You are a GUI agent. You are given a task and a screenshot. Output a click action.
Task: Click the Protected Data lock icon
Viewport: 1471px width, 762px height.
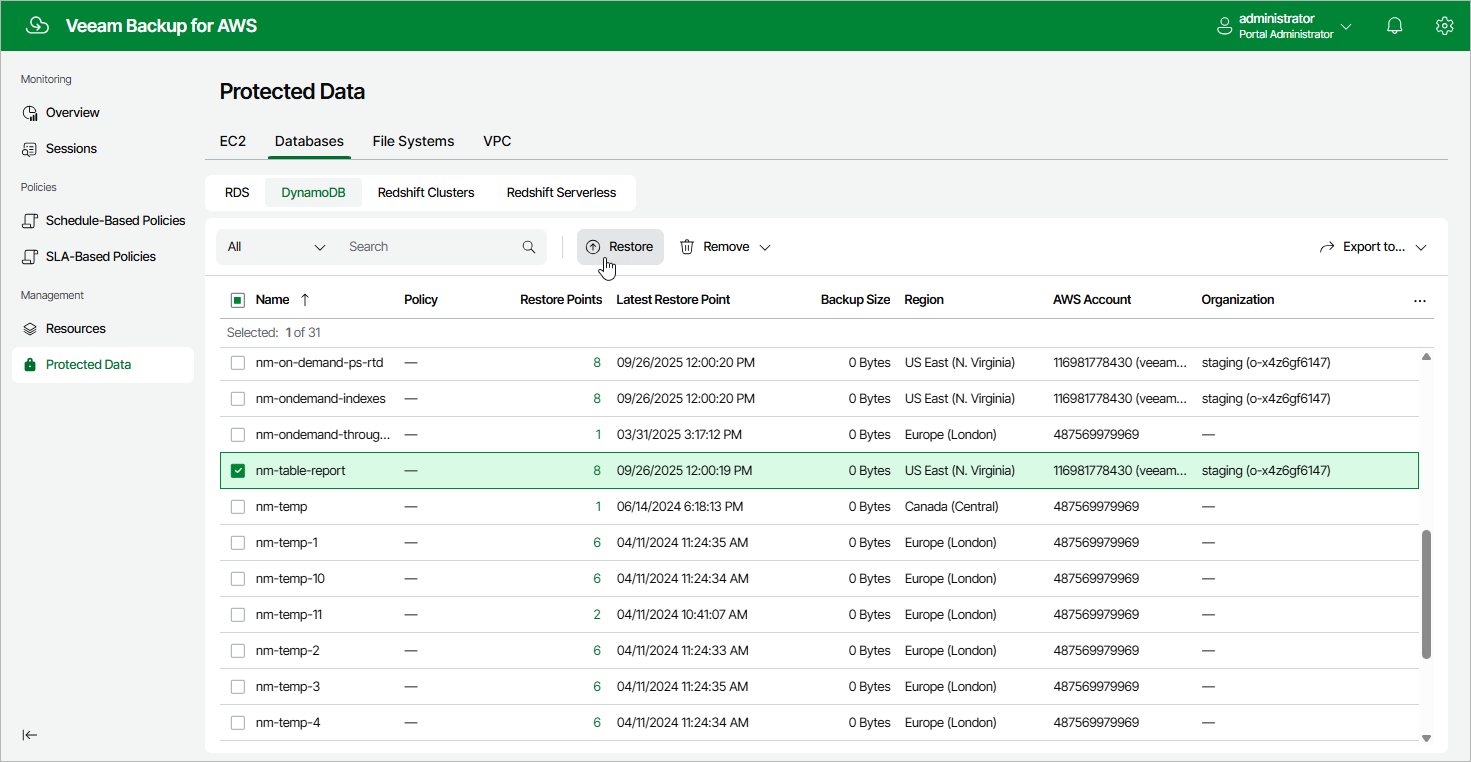coord(30,365)
